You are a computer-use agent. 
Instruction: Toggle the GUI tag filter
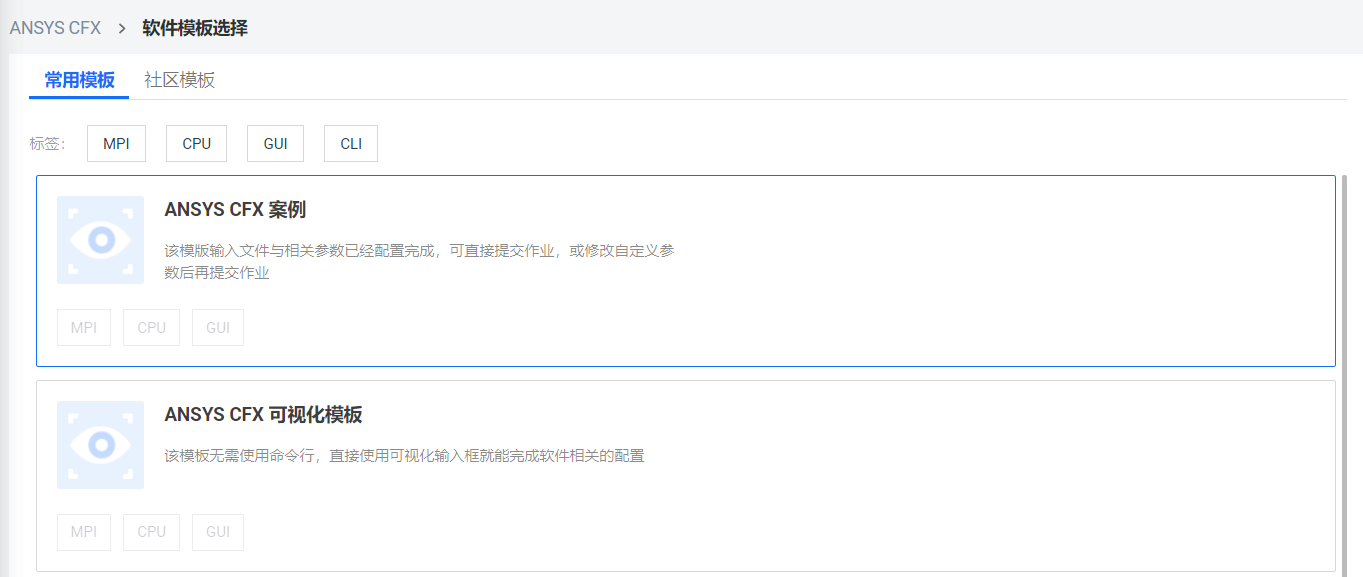coord(275,143)
